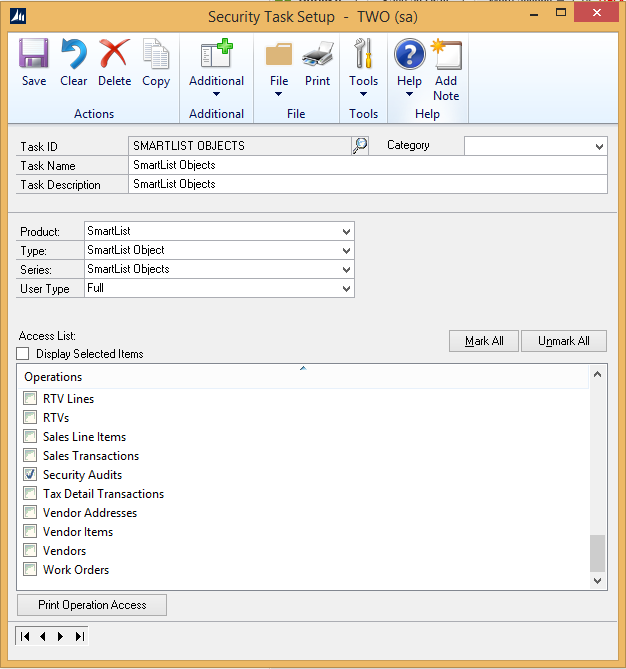Check the Work Orders checkbox
Image resolution: width=626 pixels, height=669 pixels.
30,570
